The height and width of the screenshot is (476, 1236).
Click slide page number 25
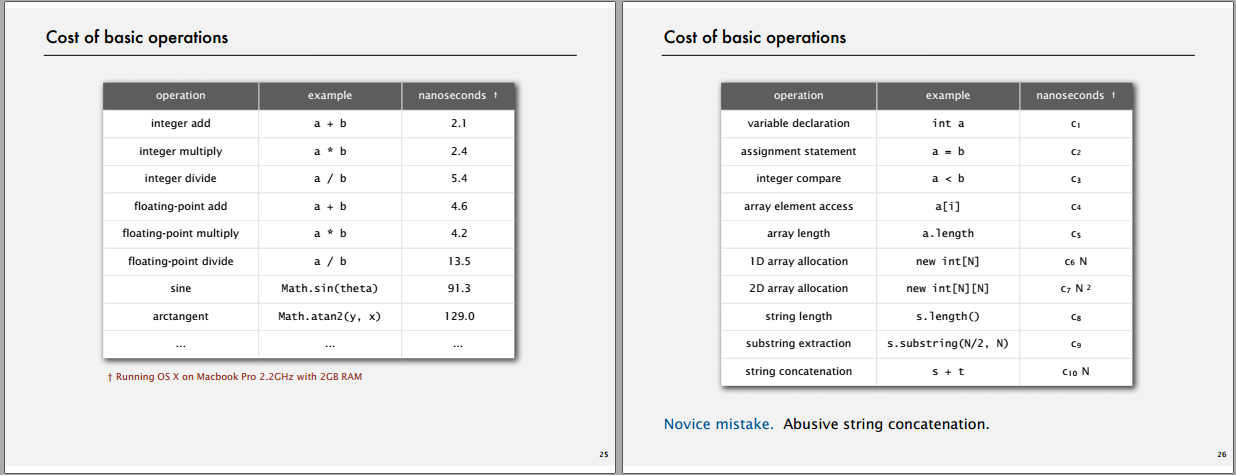(604, 455)
